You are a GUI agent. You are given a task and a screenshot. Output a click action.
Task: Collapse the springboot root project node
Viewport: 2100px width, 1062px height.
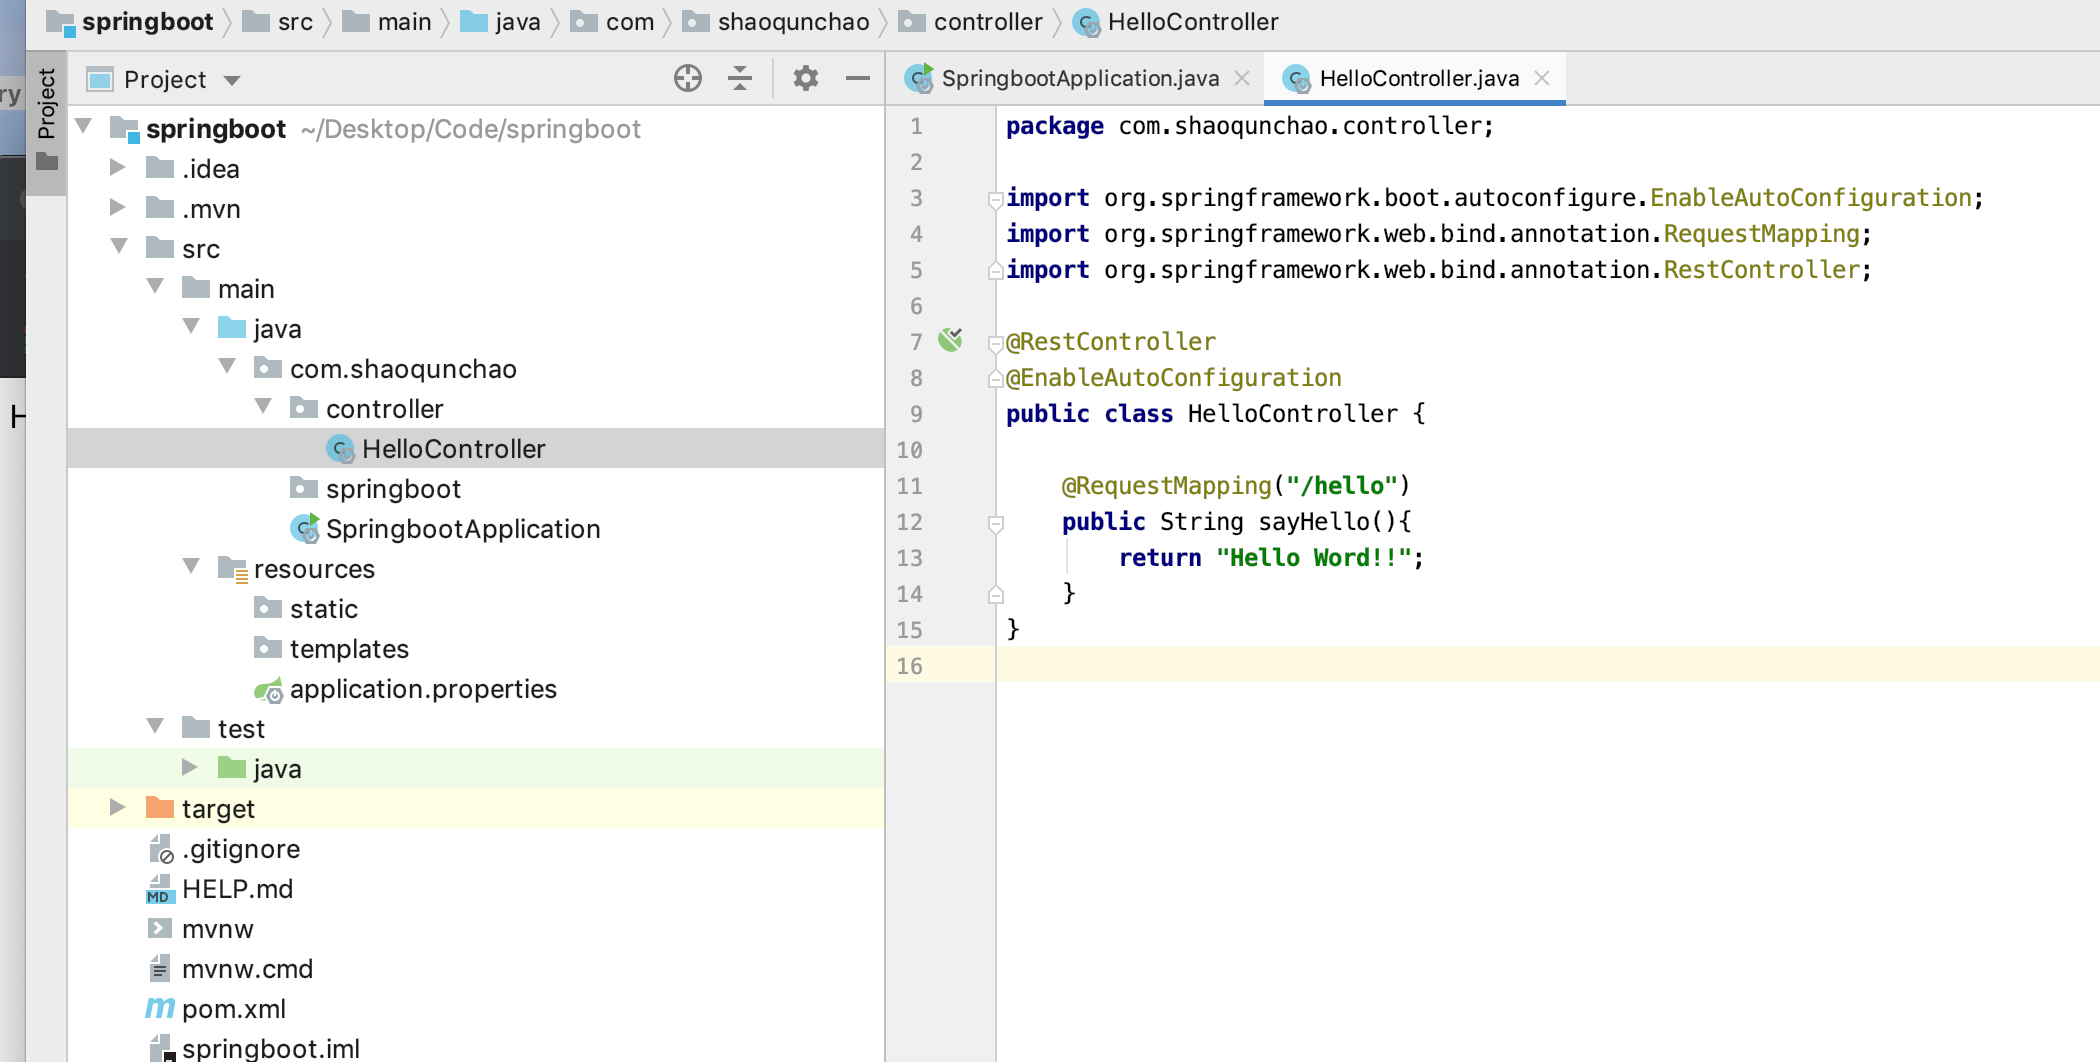coord(84,127)
